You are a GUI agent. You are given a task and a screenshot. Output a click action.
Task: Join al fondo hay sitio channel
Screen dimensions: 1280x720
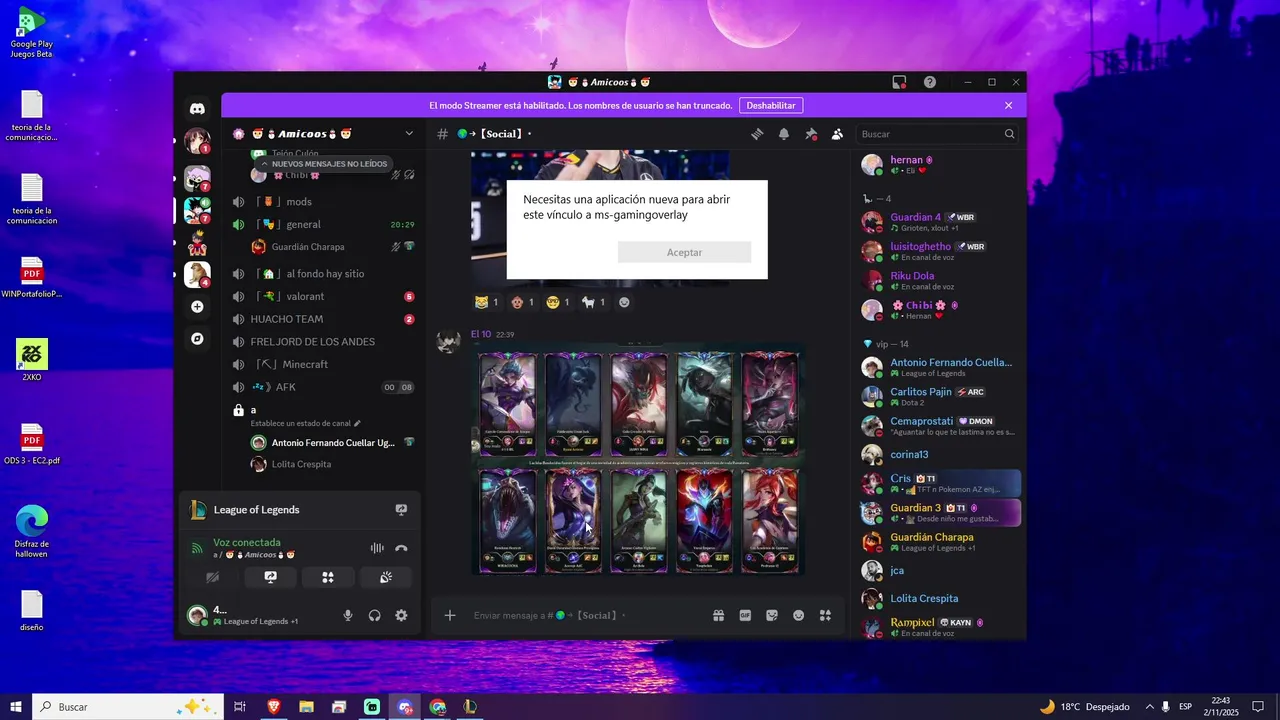click(323, 274)
